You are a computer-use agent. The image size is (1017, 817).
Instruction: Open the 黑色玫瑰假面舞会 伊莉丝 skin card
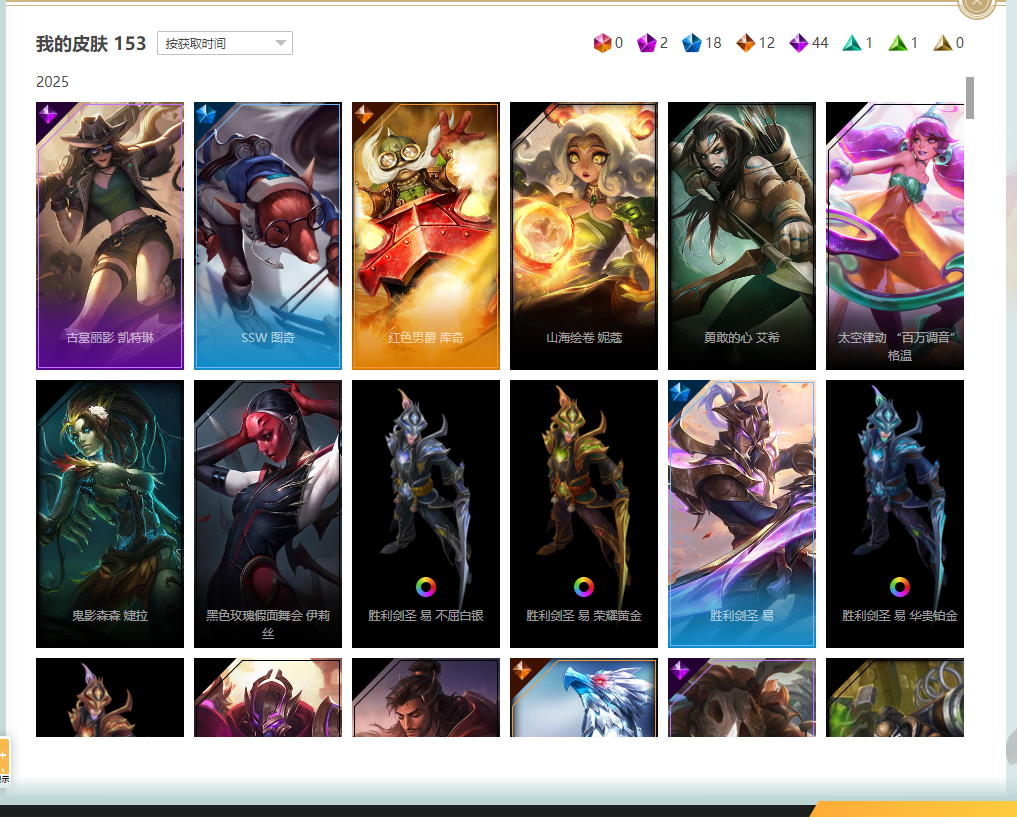tap(268, 514)
